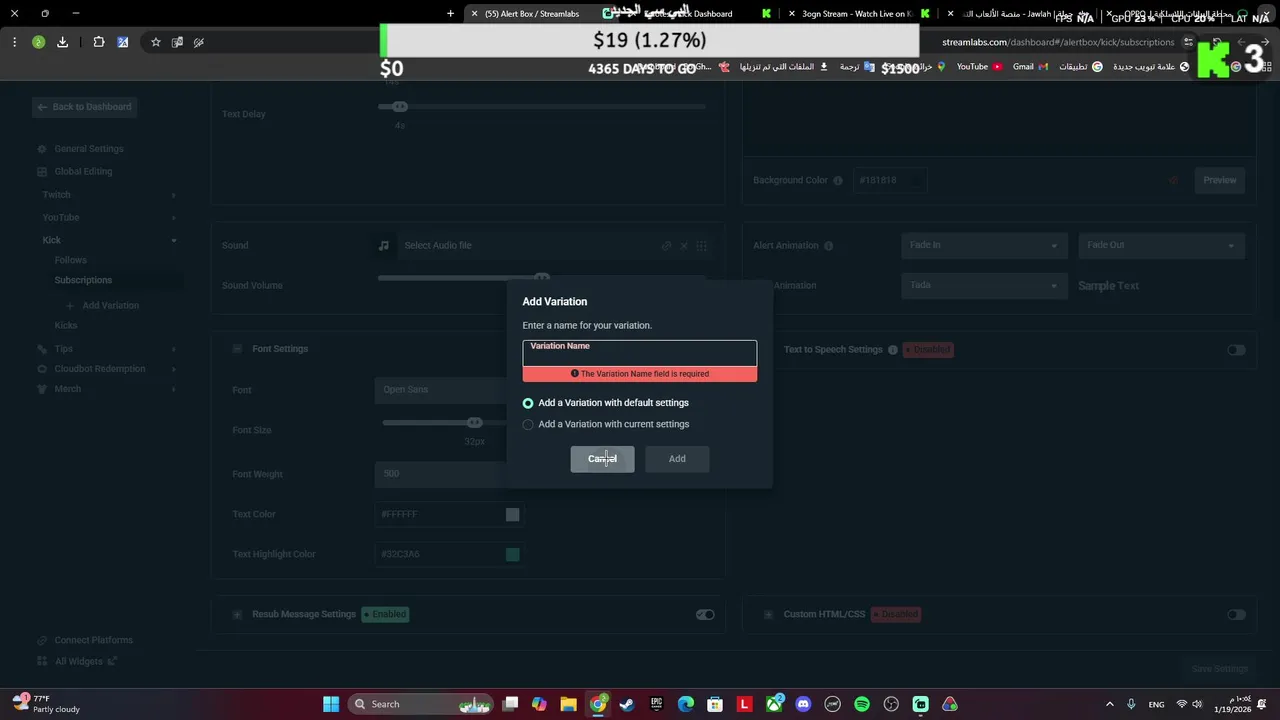1280x720 pixels.
Task: Toggle the Text to Speech Settings switch
Action: pyautogui.click(x=1237, y=350)
